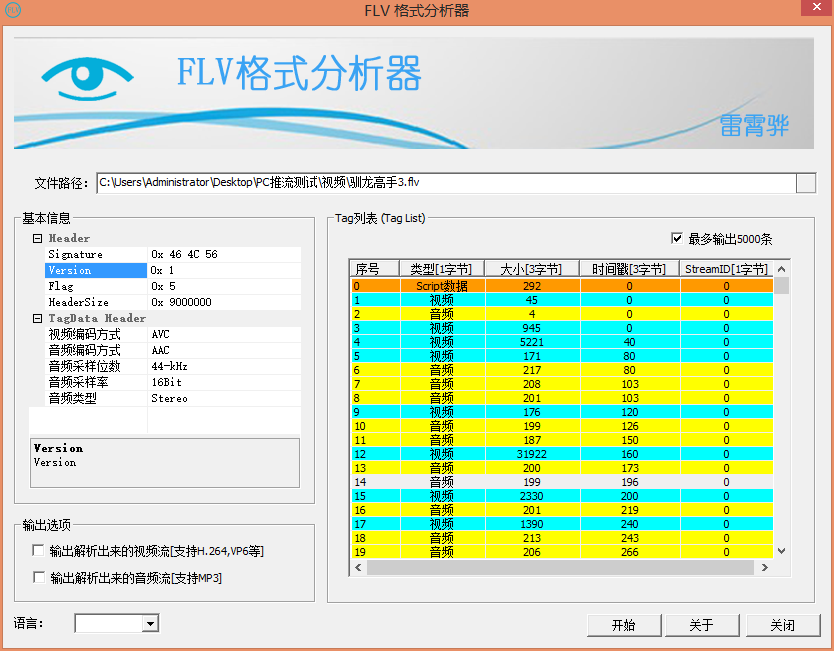
Task: Click the FLV app icon in title bar
Action: [x=12, y=10]
